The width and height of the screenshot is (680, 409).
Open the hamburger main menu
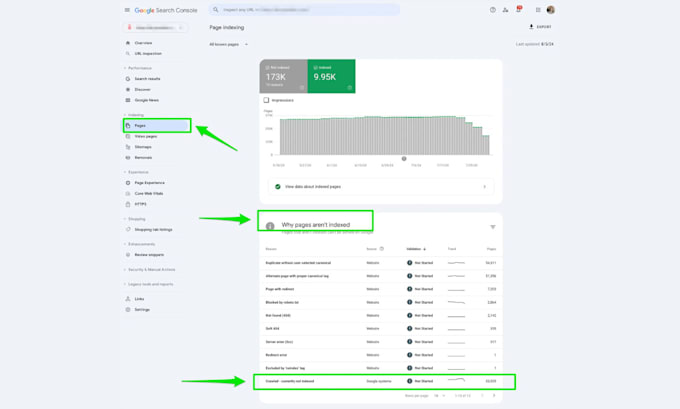click(x=127, y=10)
